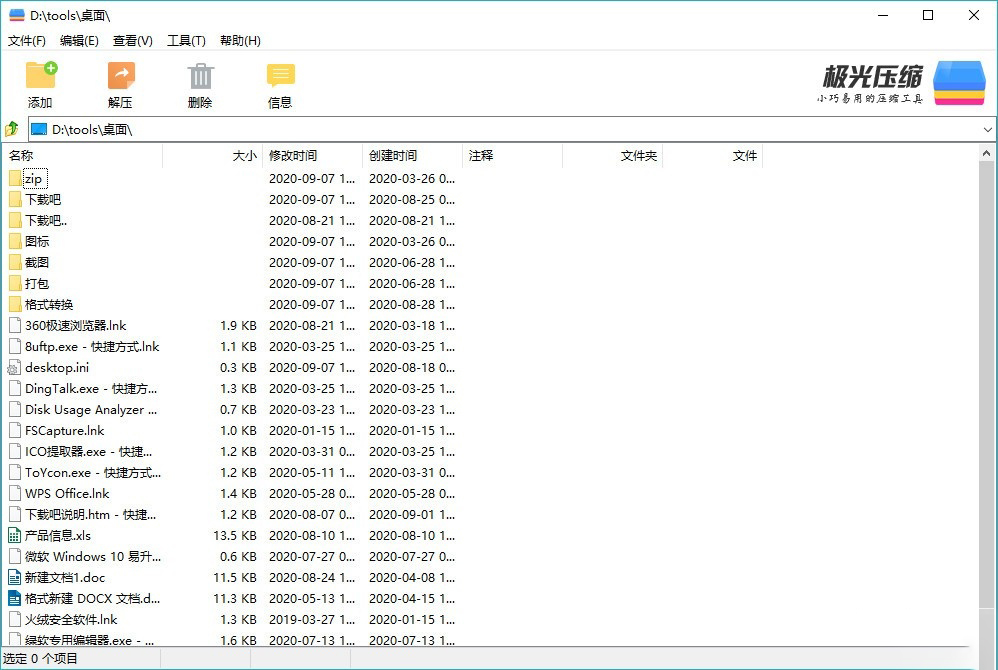The image size is (998, 670).
Task: Click the title bar app icon
Action: [17, 15]
